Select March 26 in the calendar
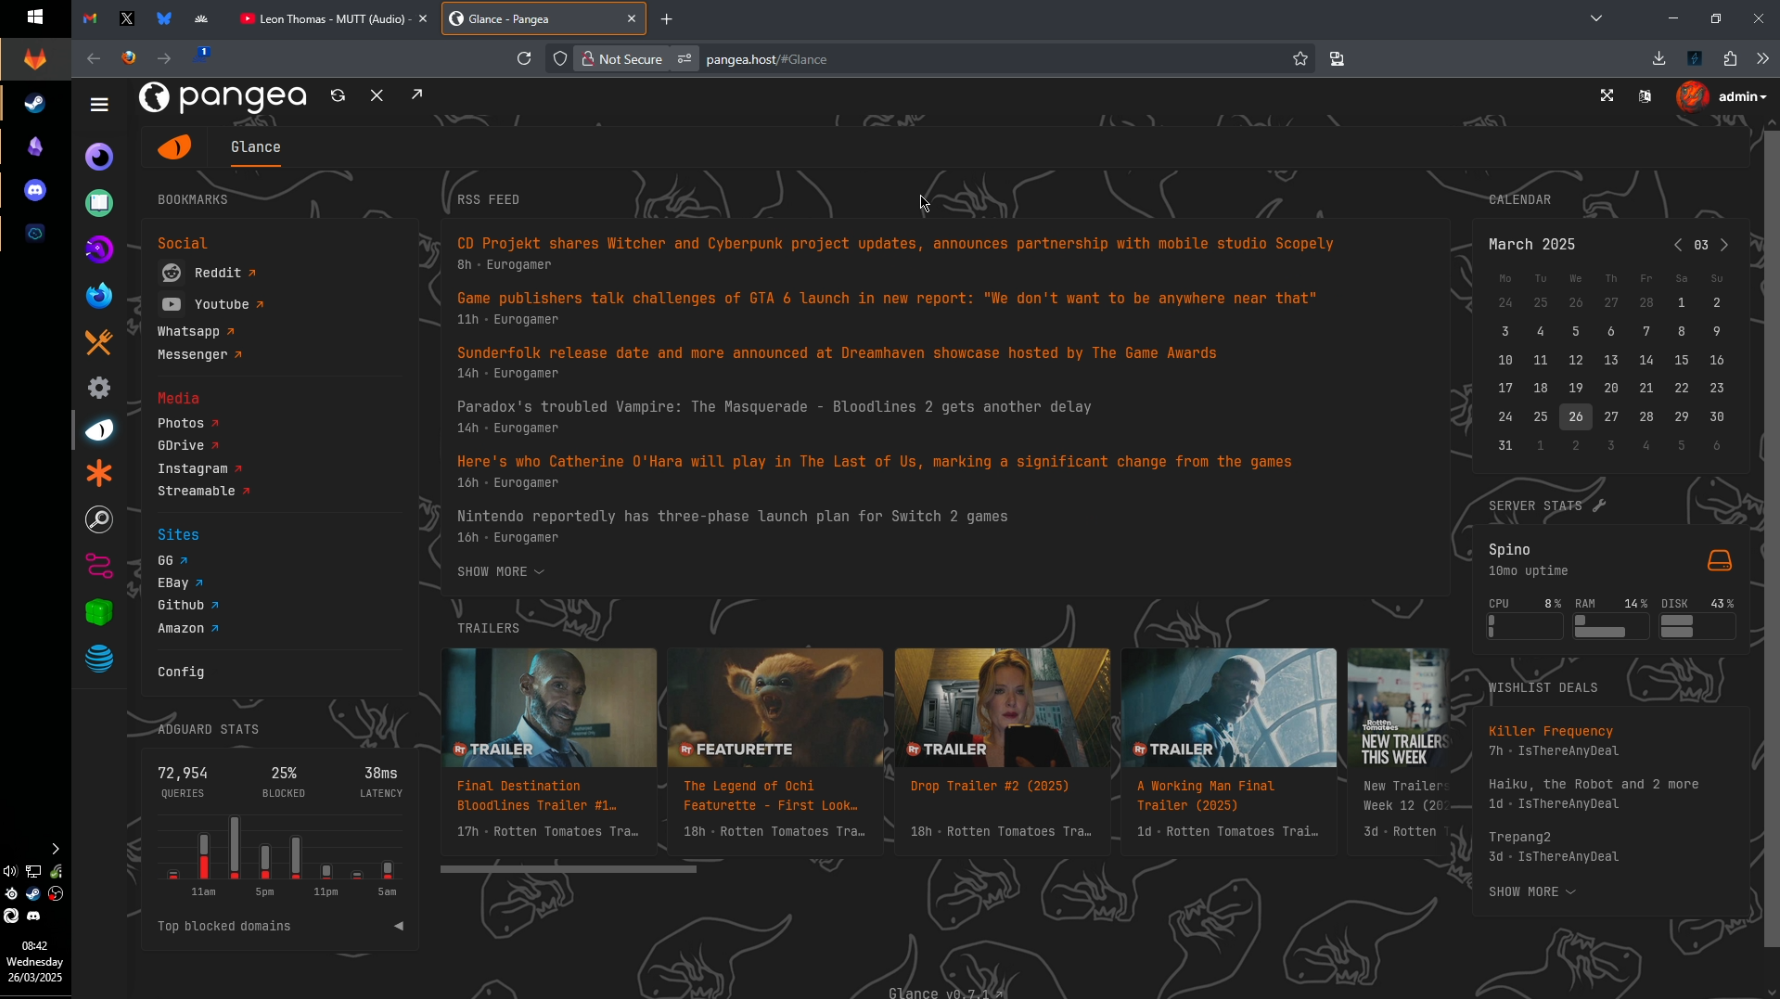This screenshot has height=999, width=1780. coord(1575,417)
